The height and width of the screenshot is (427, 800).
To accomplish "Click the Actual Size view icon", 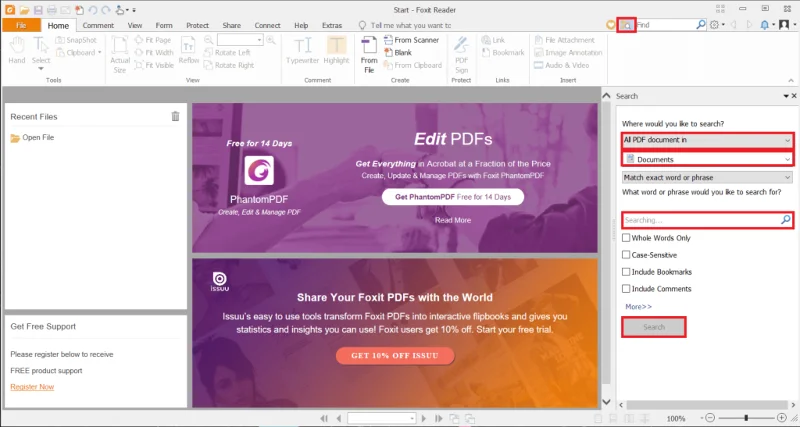I will (x=120, y=54).
